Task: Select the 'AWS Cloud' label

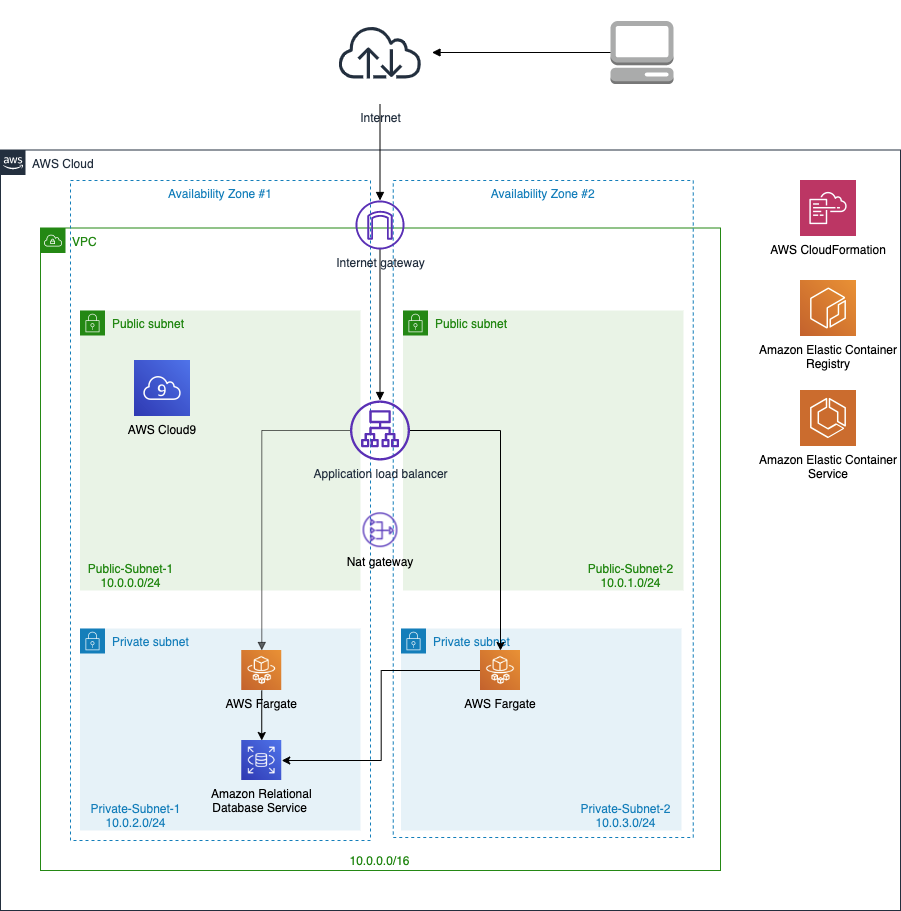Action: click(63, 164)
